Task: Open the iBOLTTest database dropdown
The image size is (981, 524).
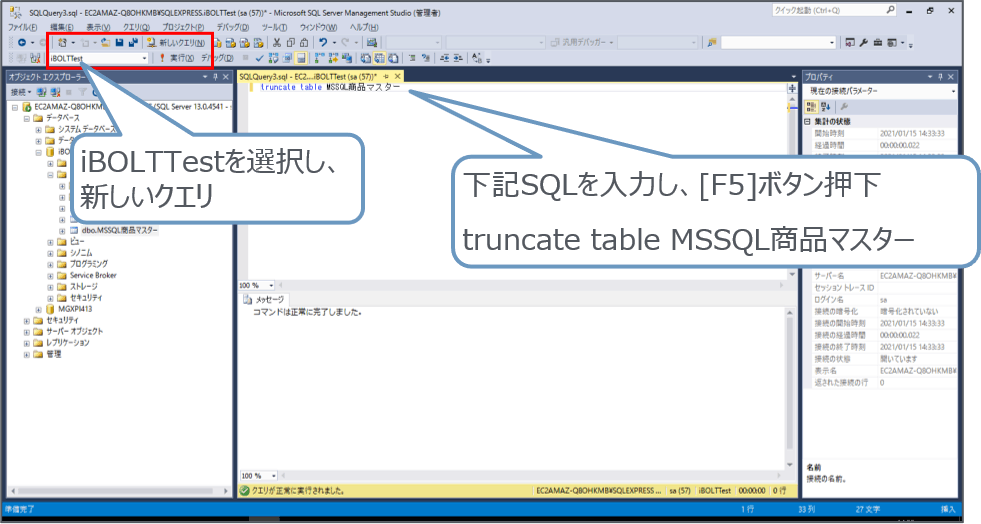Action: point(145,59)
